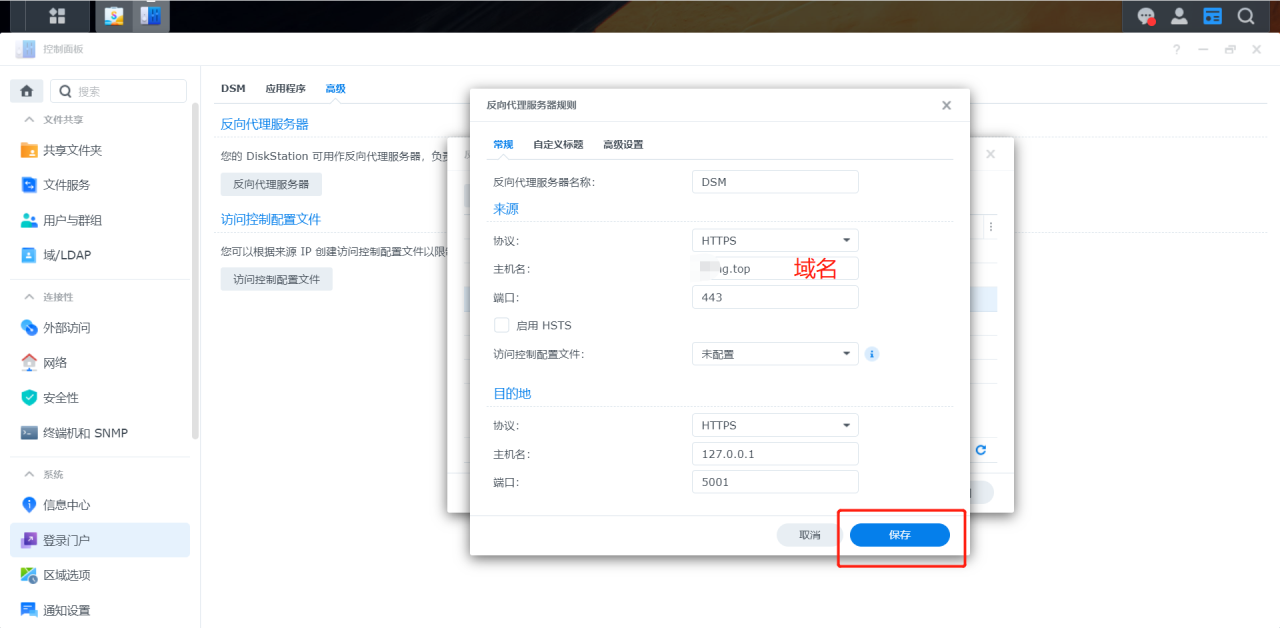
Task: Collapse the System (系统) section
Action: pyautogui.click(x=29, y=474)
